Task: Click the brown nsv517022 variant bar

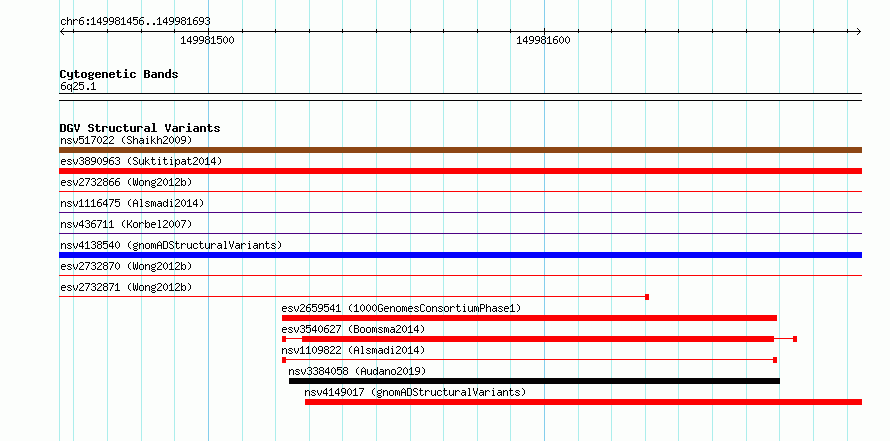Action: point(460,150)
